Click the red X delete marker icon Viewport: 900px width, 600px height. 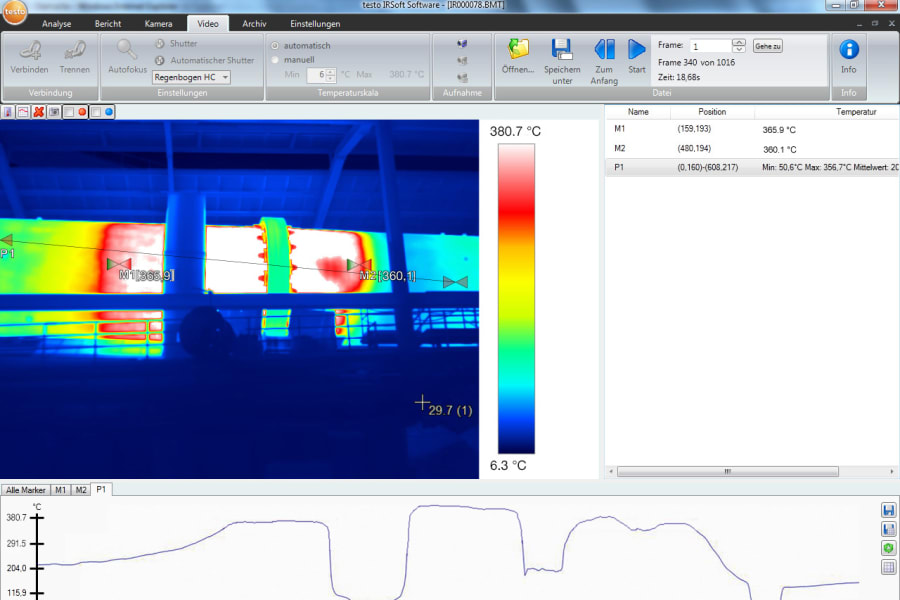point(38,112)
